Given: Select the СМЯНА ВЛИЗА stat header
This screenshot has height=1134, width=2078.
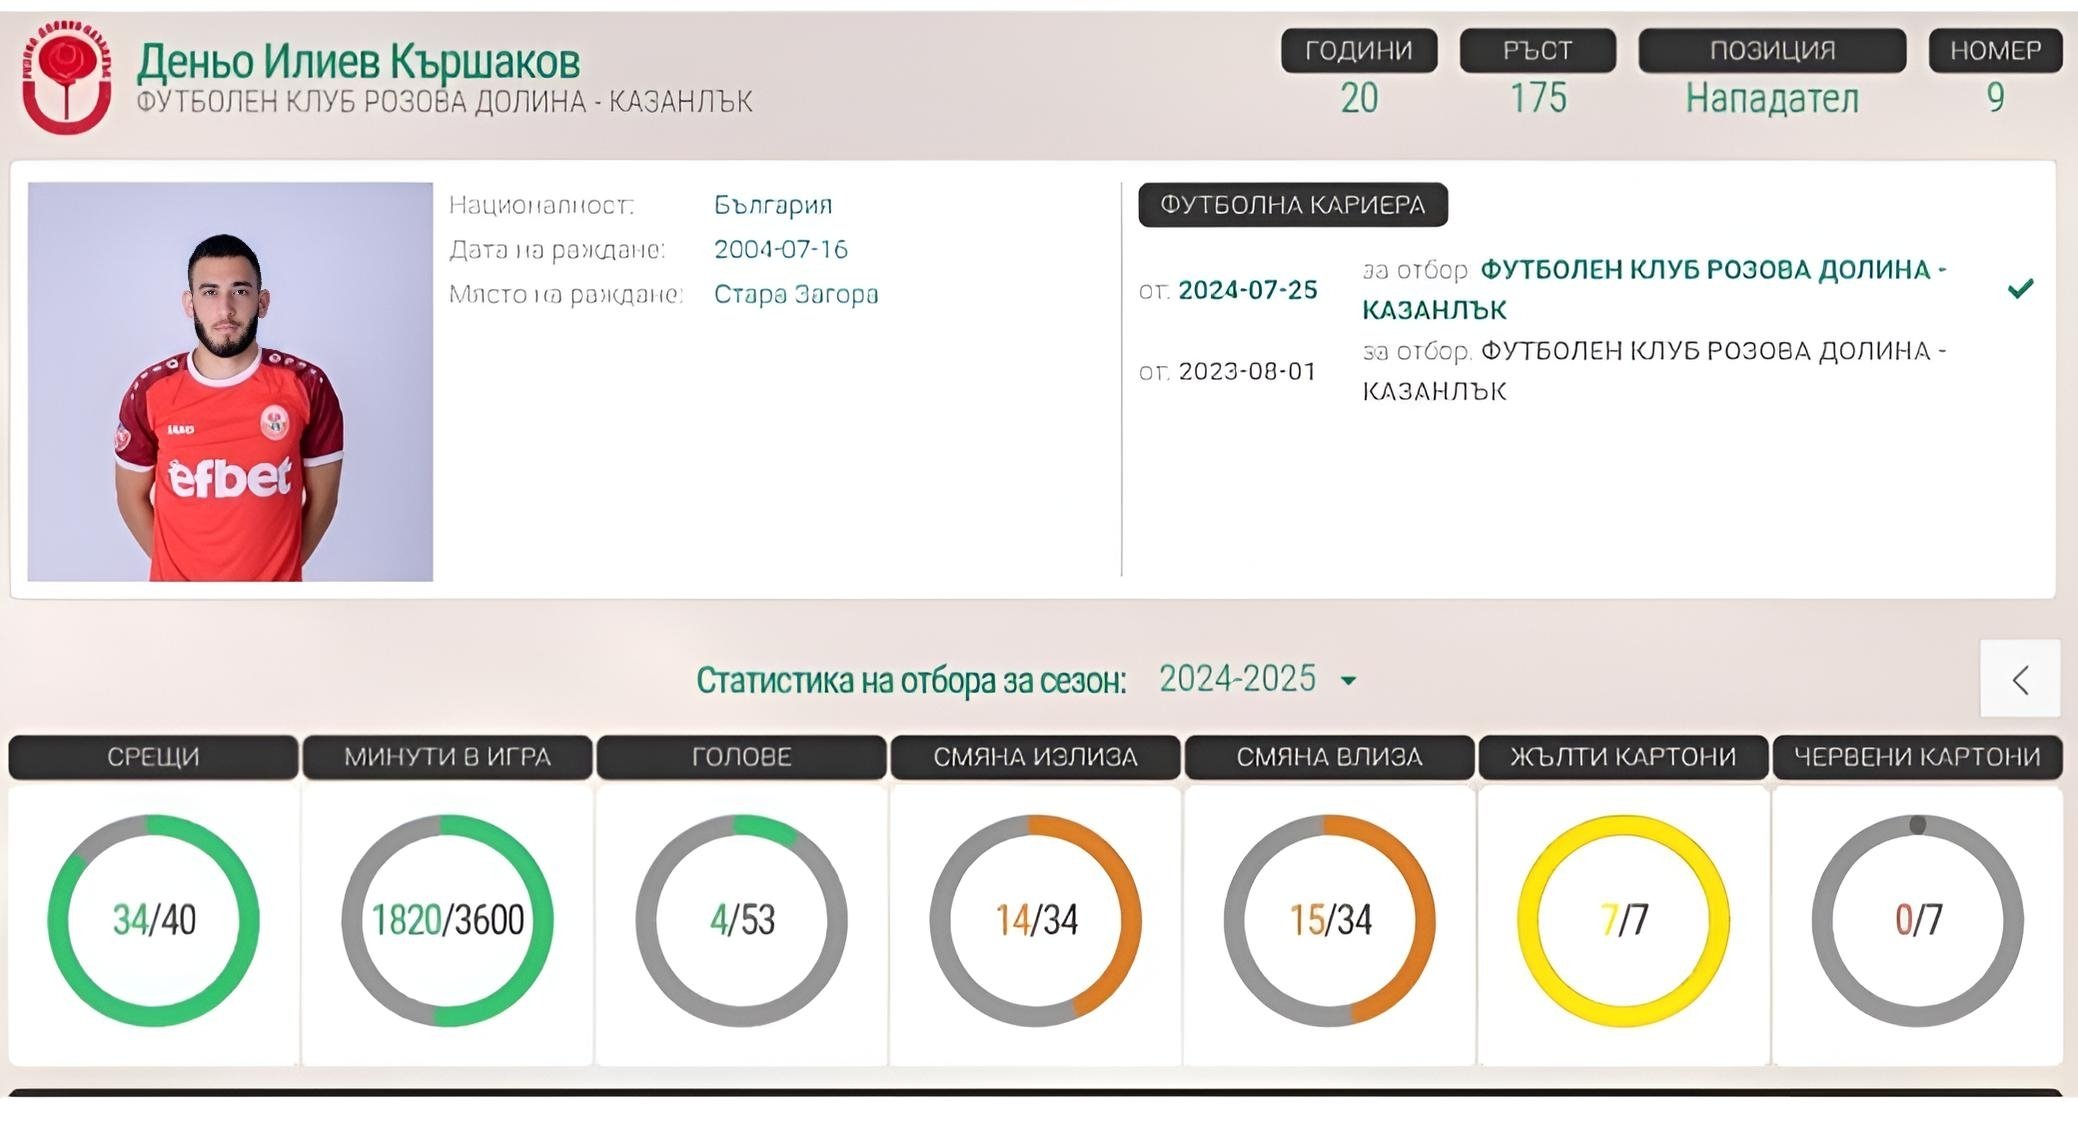Looking at the screenshot, I should click(x=1329, y=757).
